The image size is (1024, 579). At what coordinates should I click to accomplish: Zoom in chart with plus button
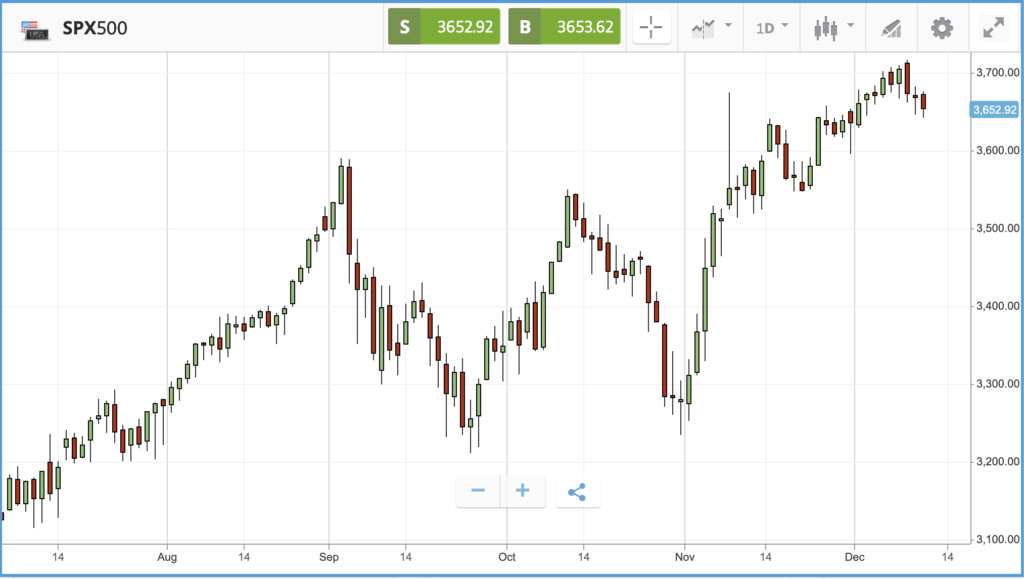tap(522, 491)
